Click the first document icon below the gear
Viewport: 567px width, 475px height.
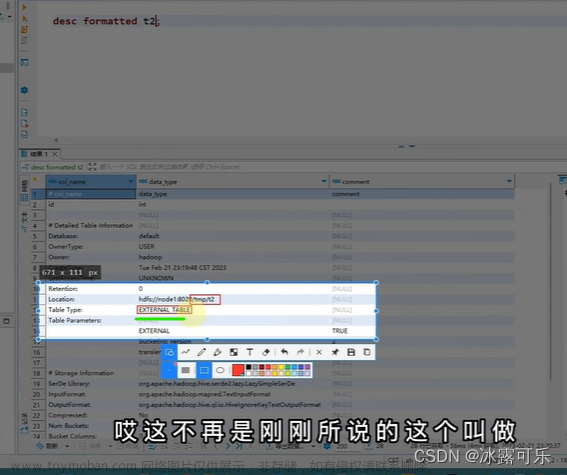click(25, 112)
